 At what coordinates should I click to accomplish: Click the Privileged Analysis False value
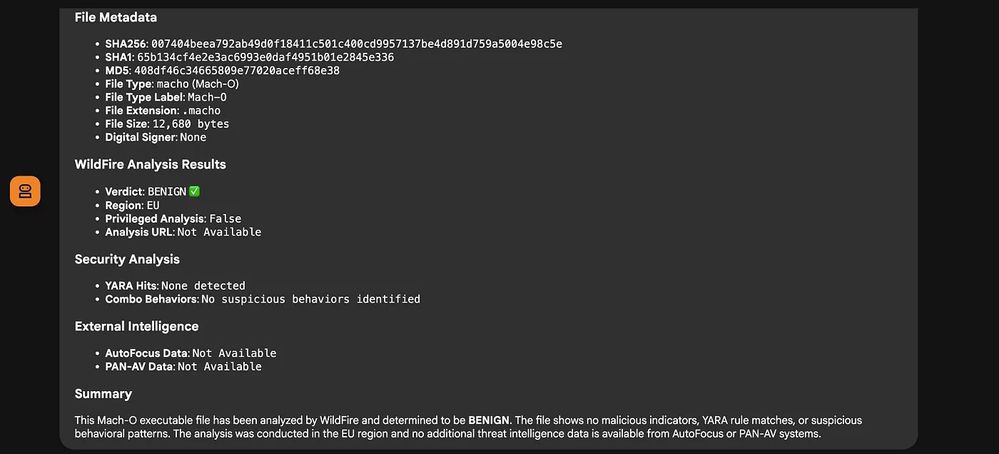(226, 219)
